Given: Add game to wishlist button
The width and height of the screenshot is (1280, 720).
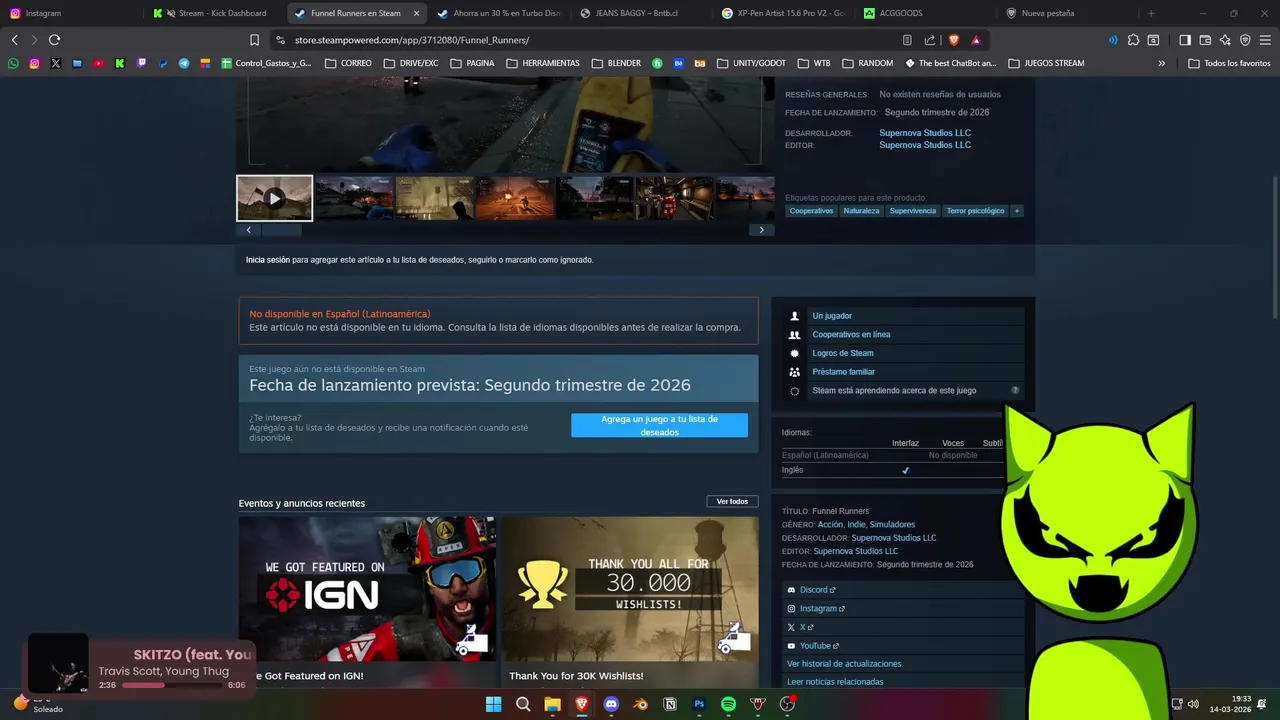Looking at the screenshot, I should pos(659,426).
